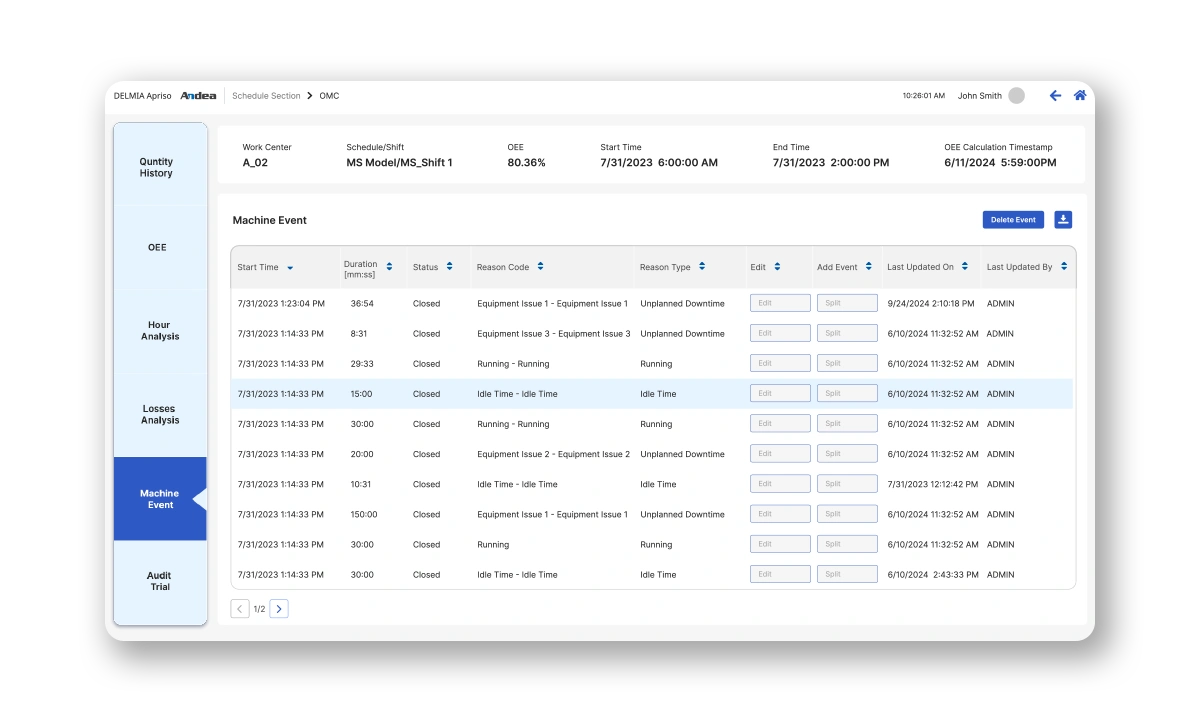Click the Start Time sort arrow
Image resolution: width=1200 pixels, height=724 pixels.
[290, 267]
